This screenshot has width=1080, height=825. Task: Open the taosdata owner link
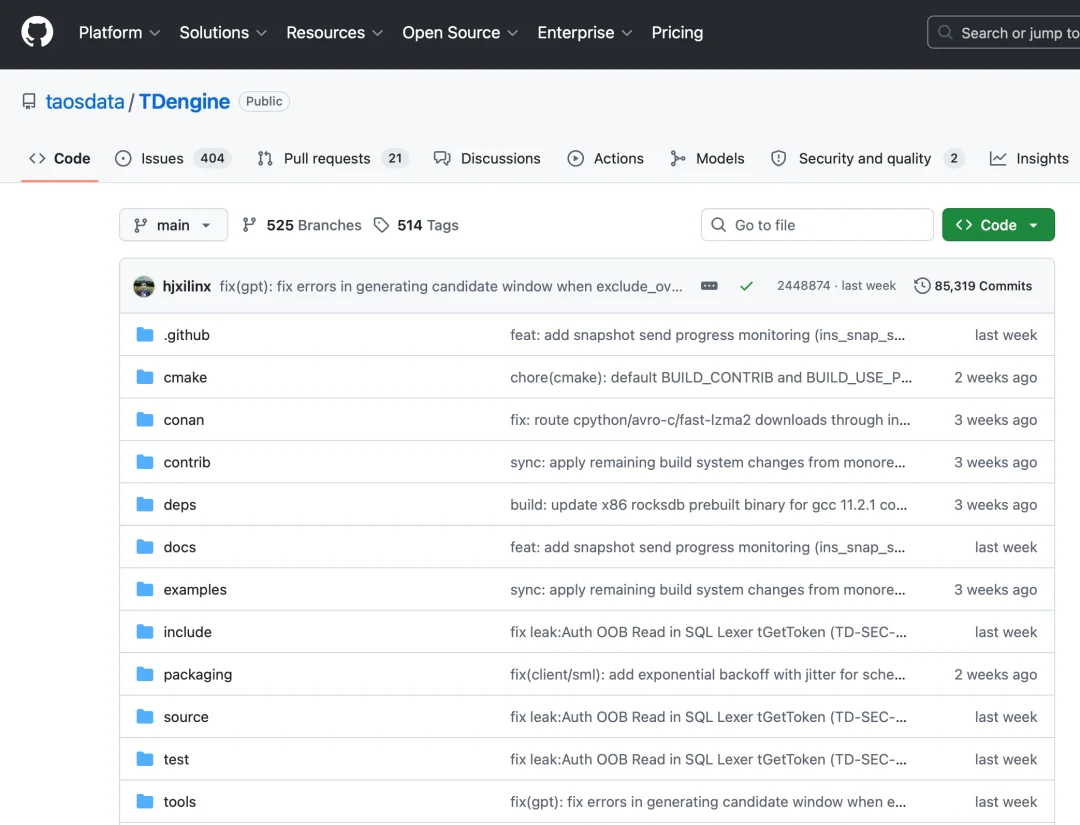[85, 101]
